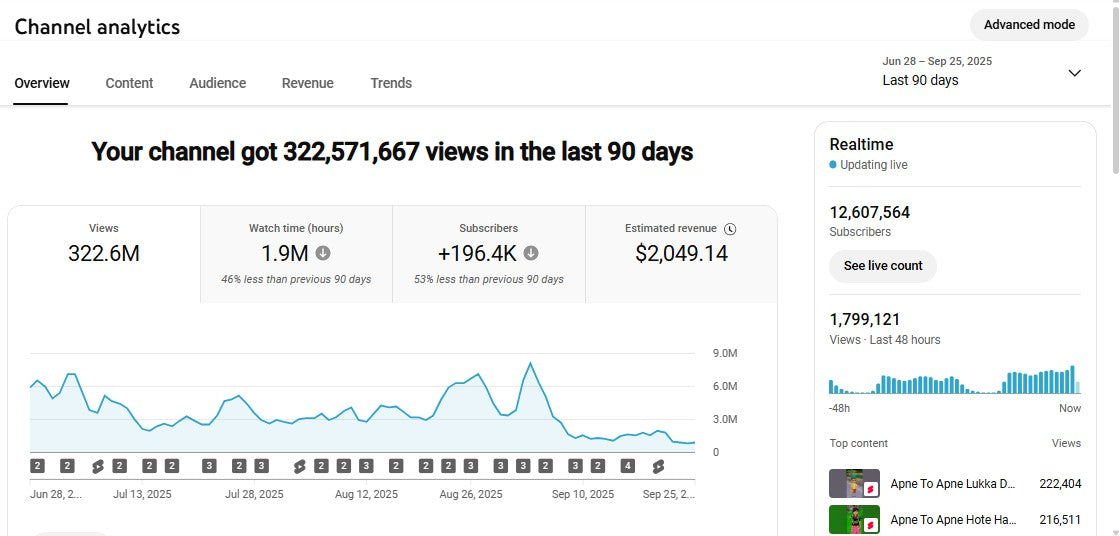Go to the Revenue tab

307,83
